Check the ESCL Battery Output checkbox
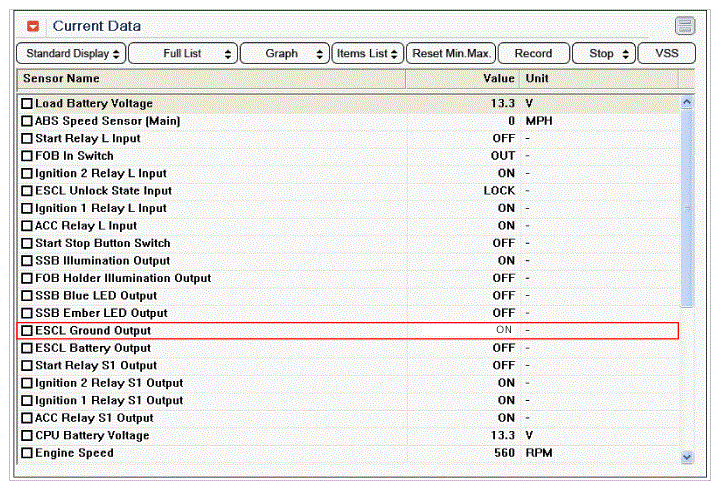This screenshot has width=720, height=490. click(x=27, y=348)
